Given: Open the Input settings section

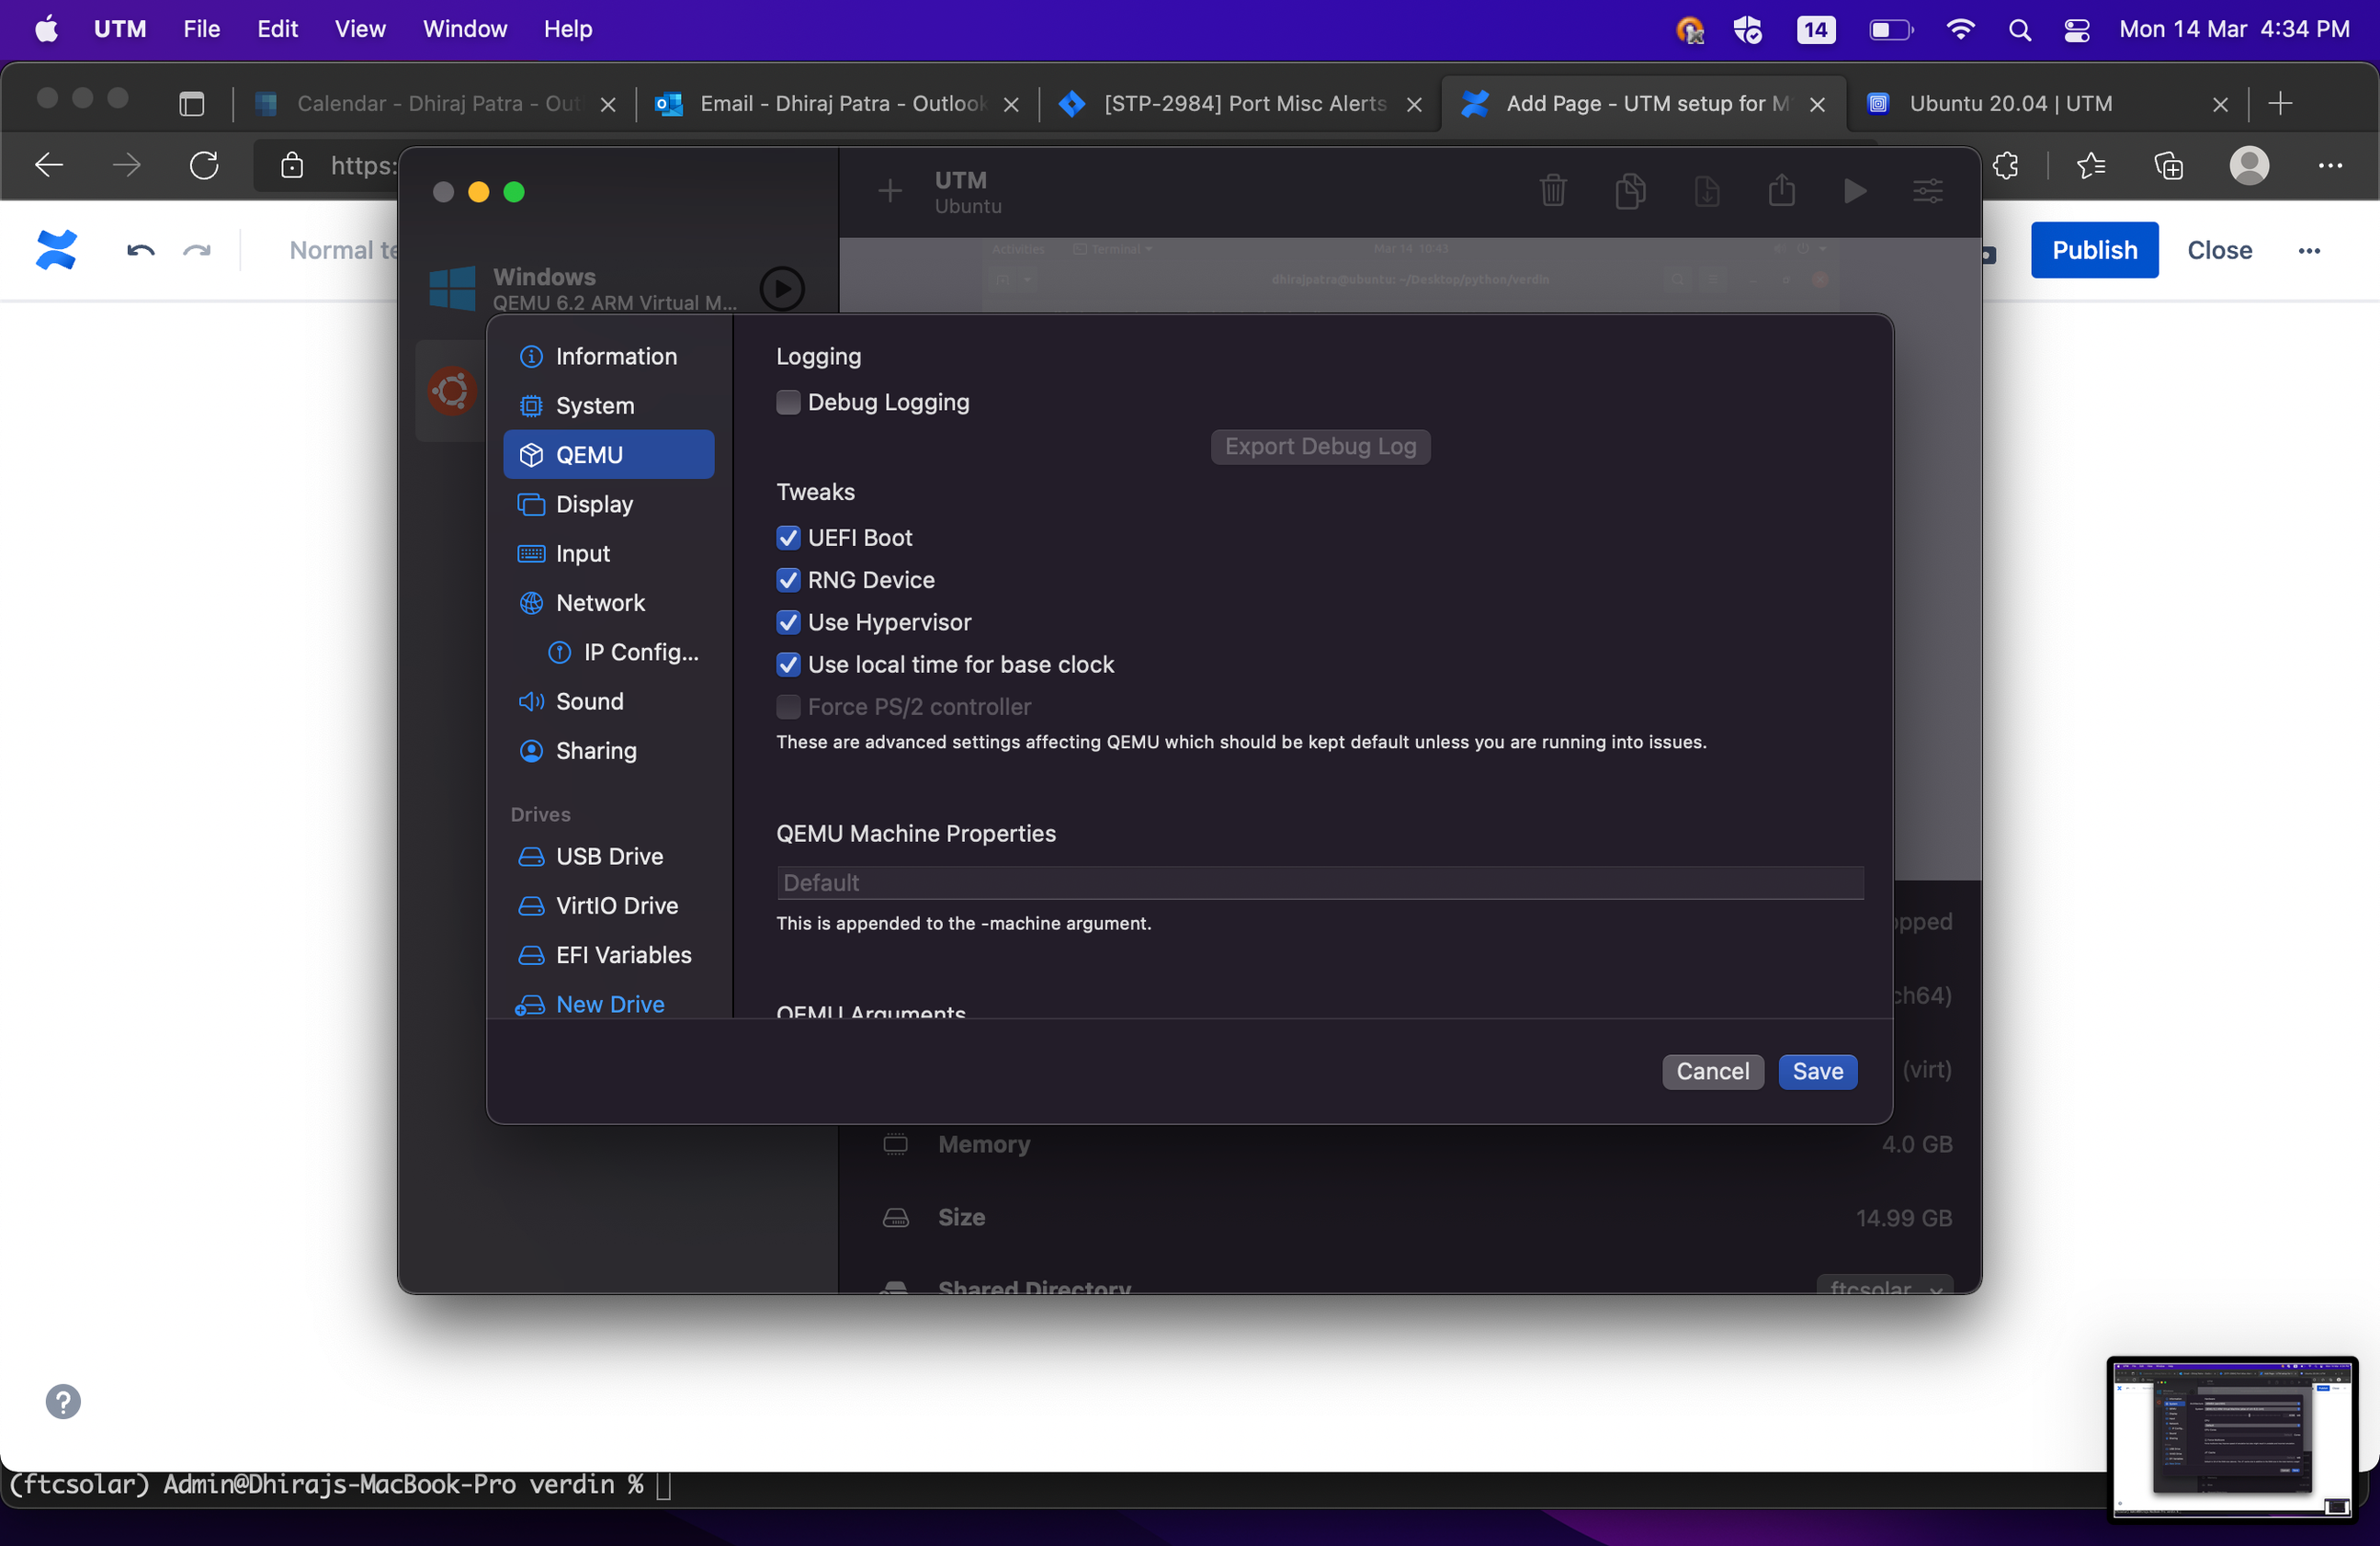Looking at the screenshot, I should click(609, 553).
